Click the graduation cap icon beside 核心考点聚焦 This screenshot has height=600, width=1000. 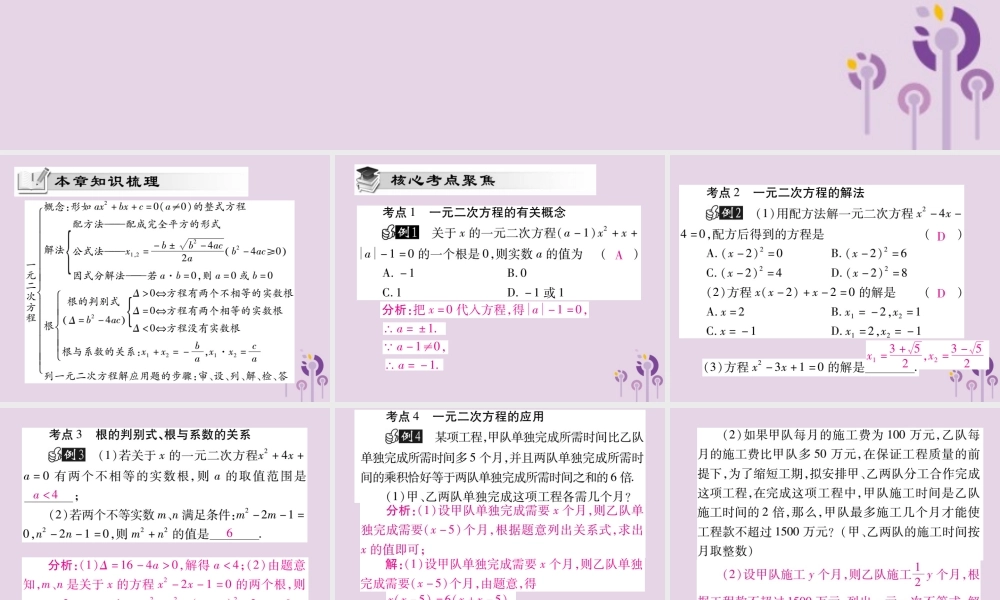368,180
